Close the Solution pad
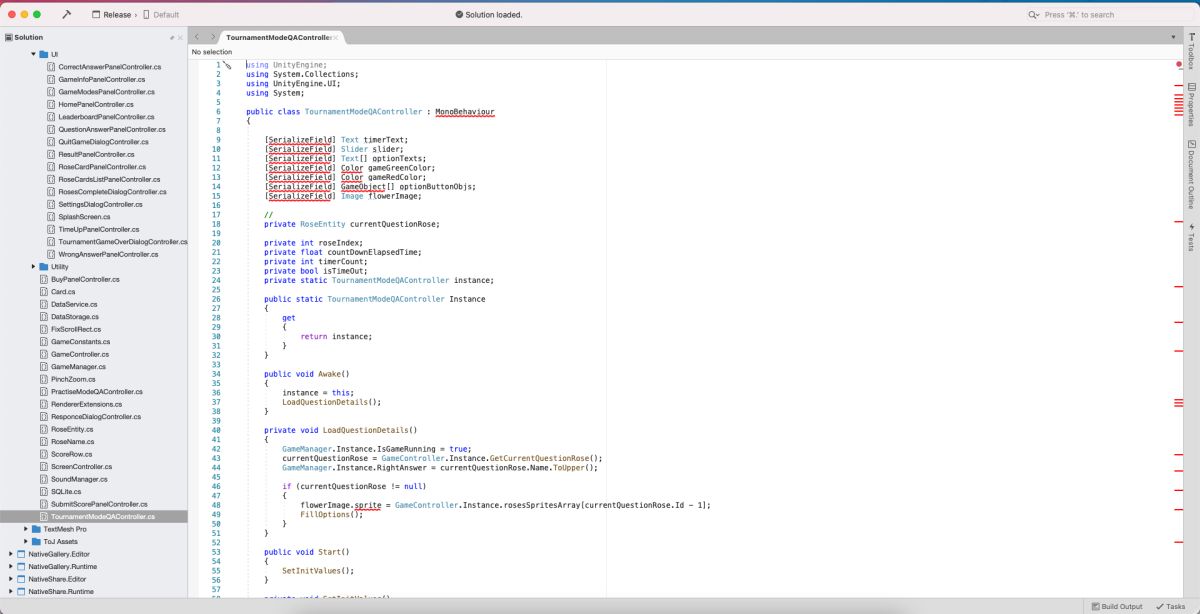 (180, 37)
